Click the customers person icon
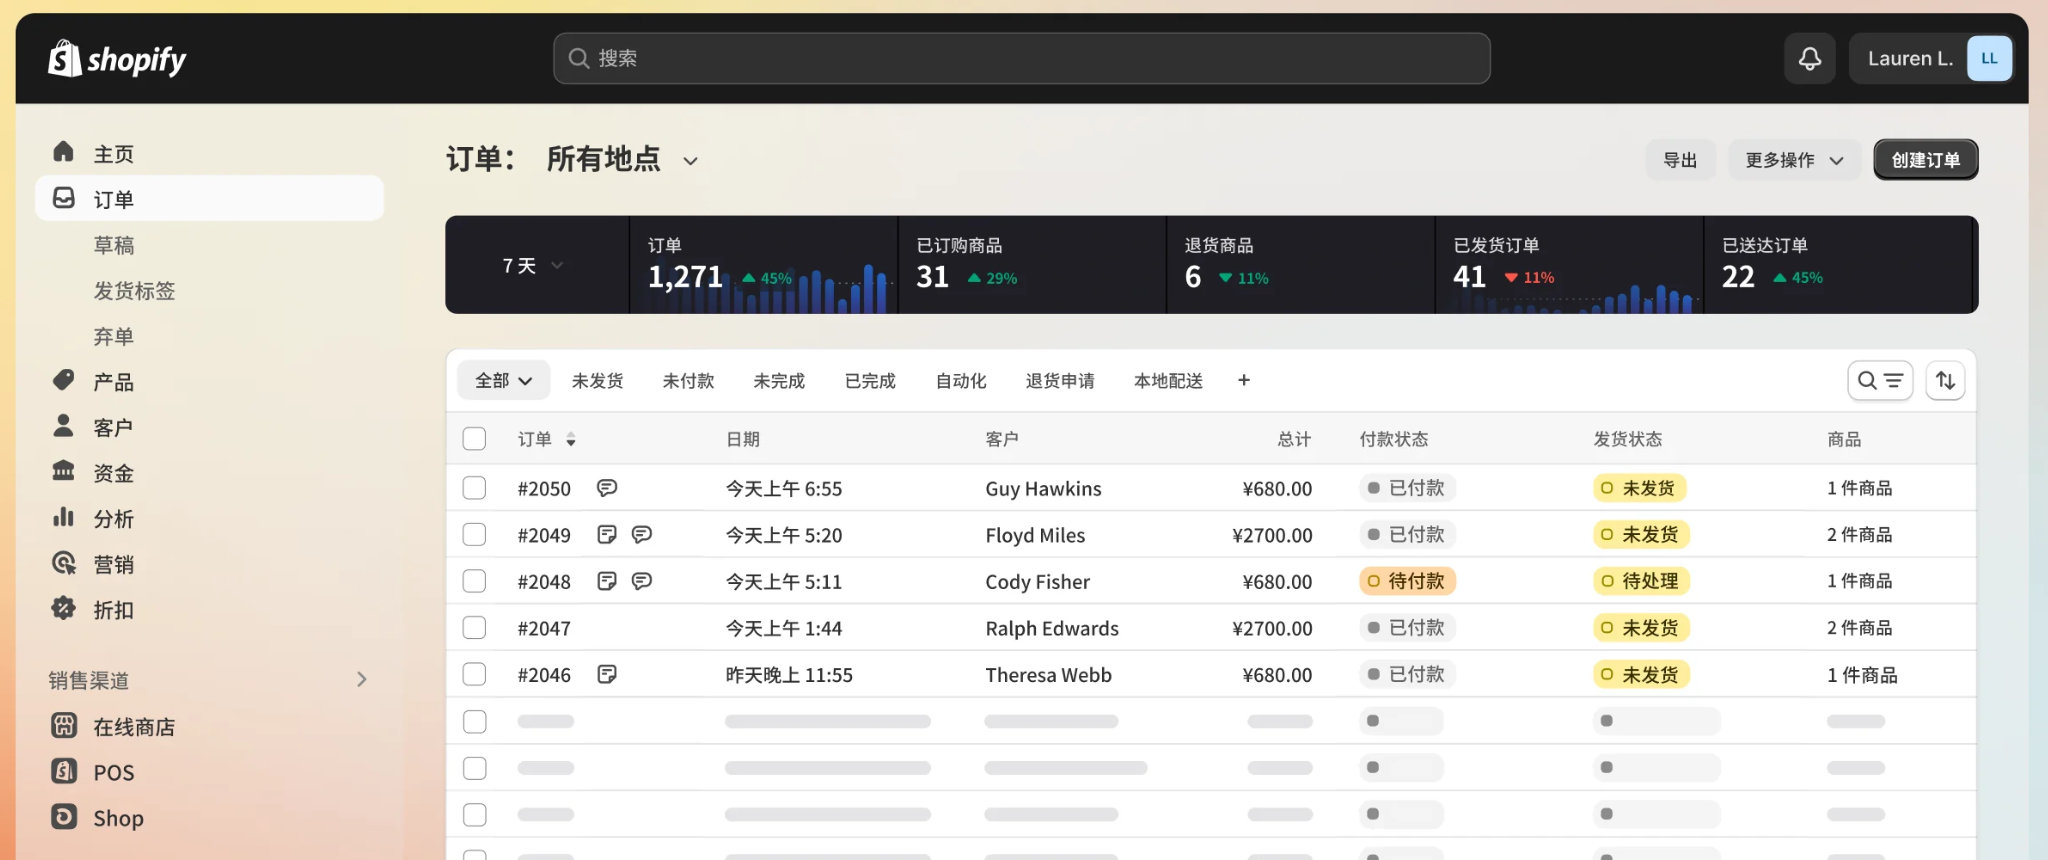The image size is (2048, 860). (64, 426)
